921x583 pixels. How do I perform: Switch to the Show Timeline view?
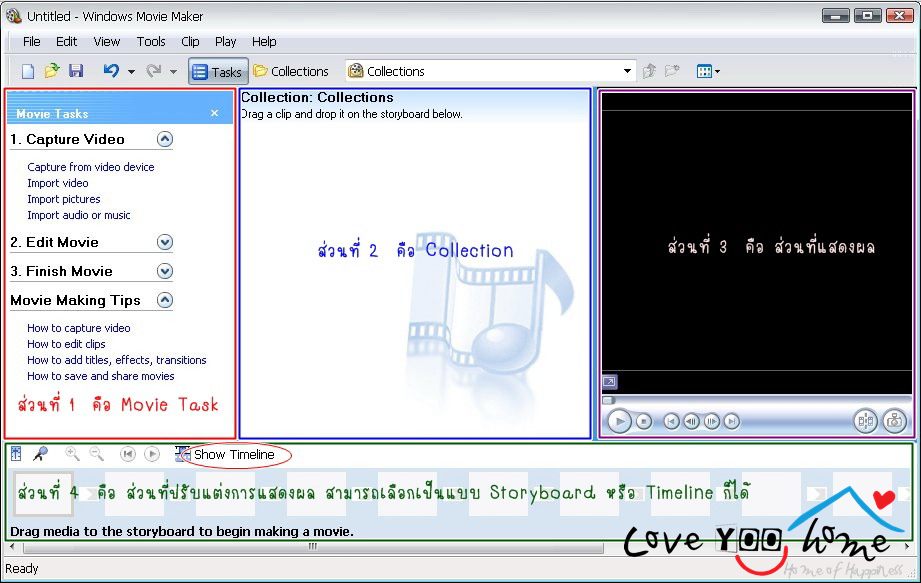226,454
